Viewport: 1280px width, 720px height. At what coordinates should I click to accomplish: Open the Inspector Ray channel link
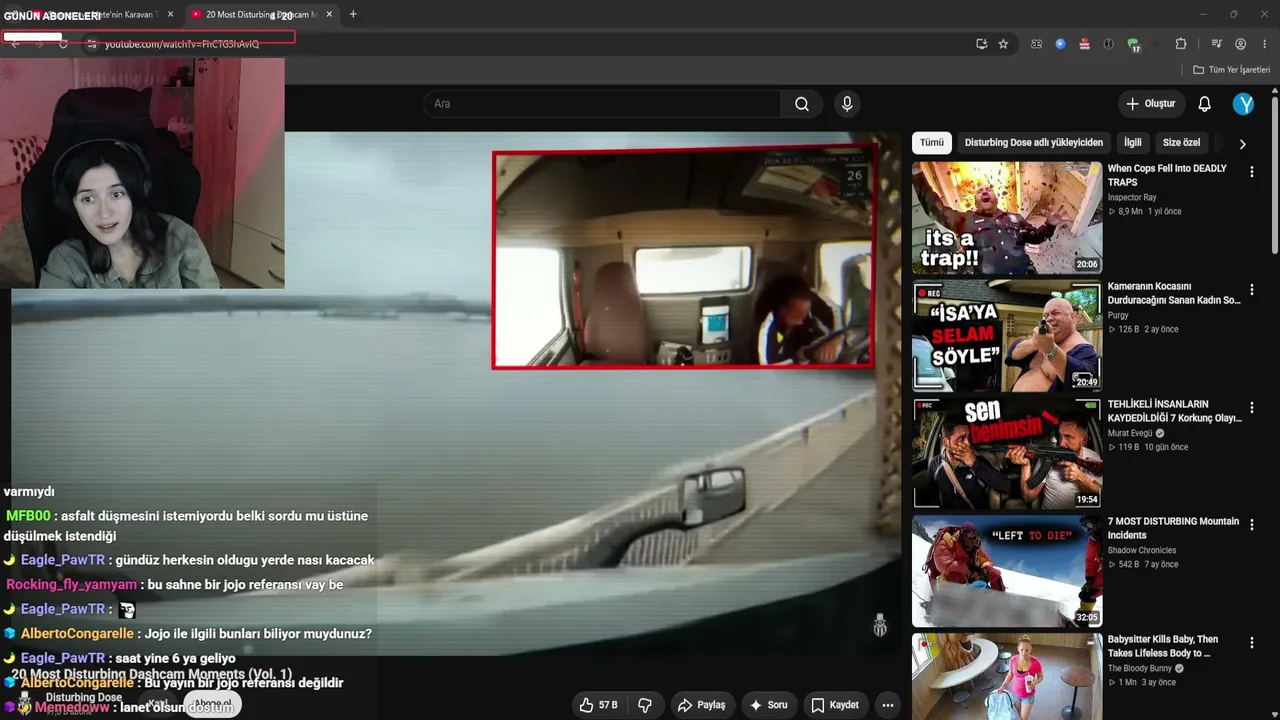tap(1132, 198)
